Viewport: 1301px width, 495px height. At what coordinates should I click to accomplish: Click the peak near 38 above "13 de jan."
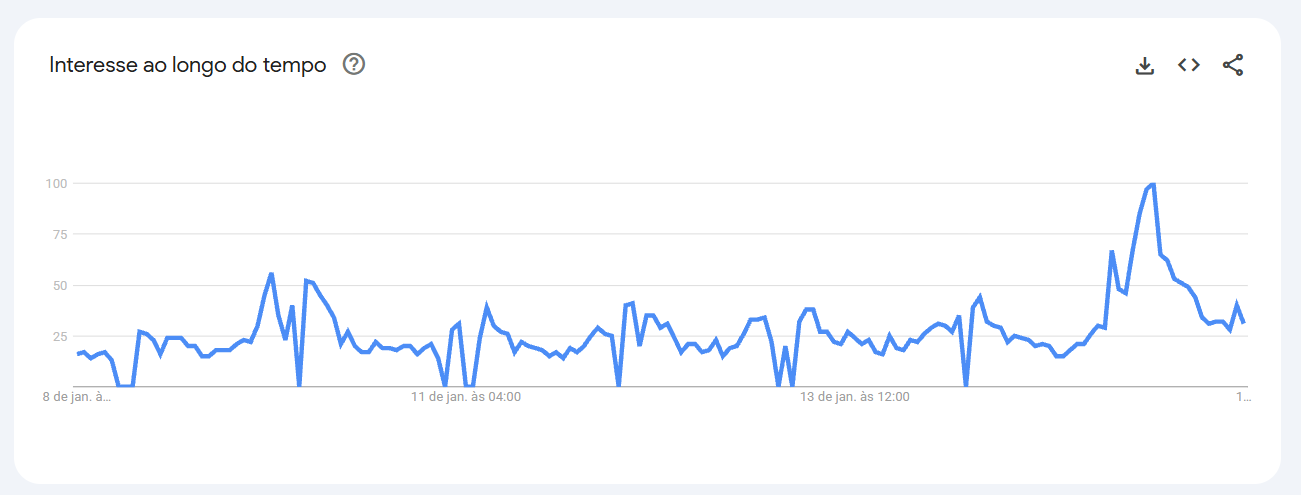808,309
